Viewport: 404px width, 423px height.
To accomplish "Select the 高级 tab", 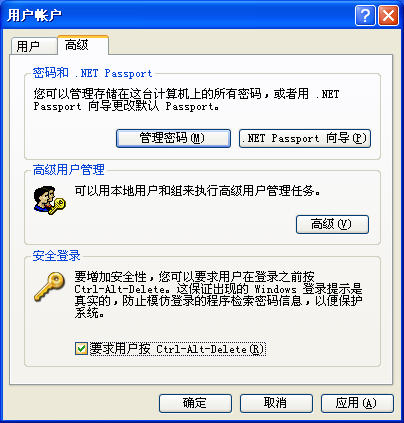I will [83, 44].
